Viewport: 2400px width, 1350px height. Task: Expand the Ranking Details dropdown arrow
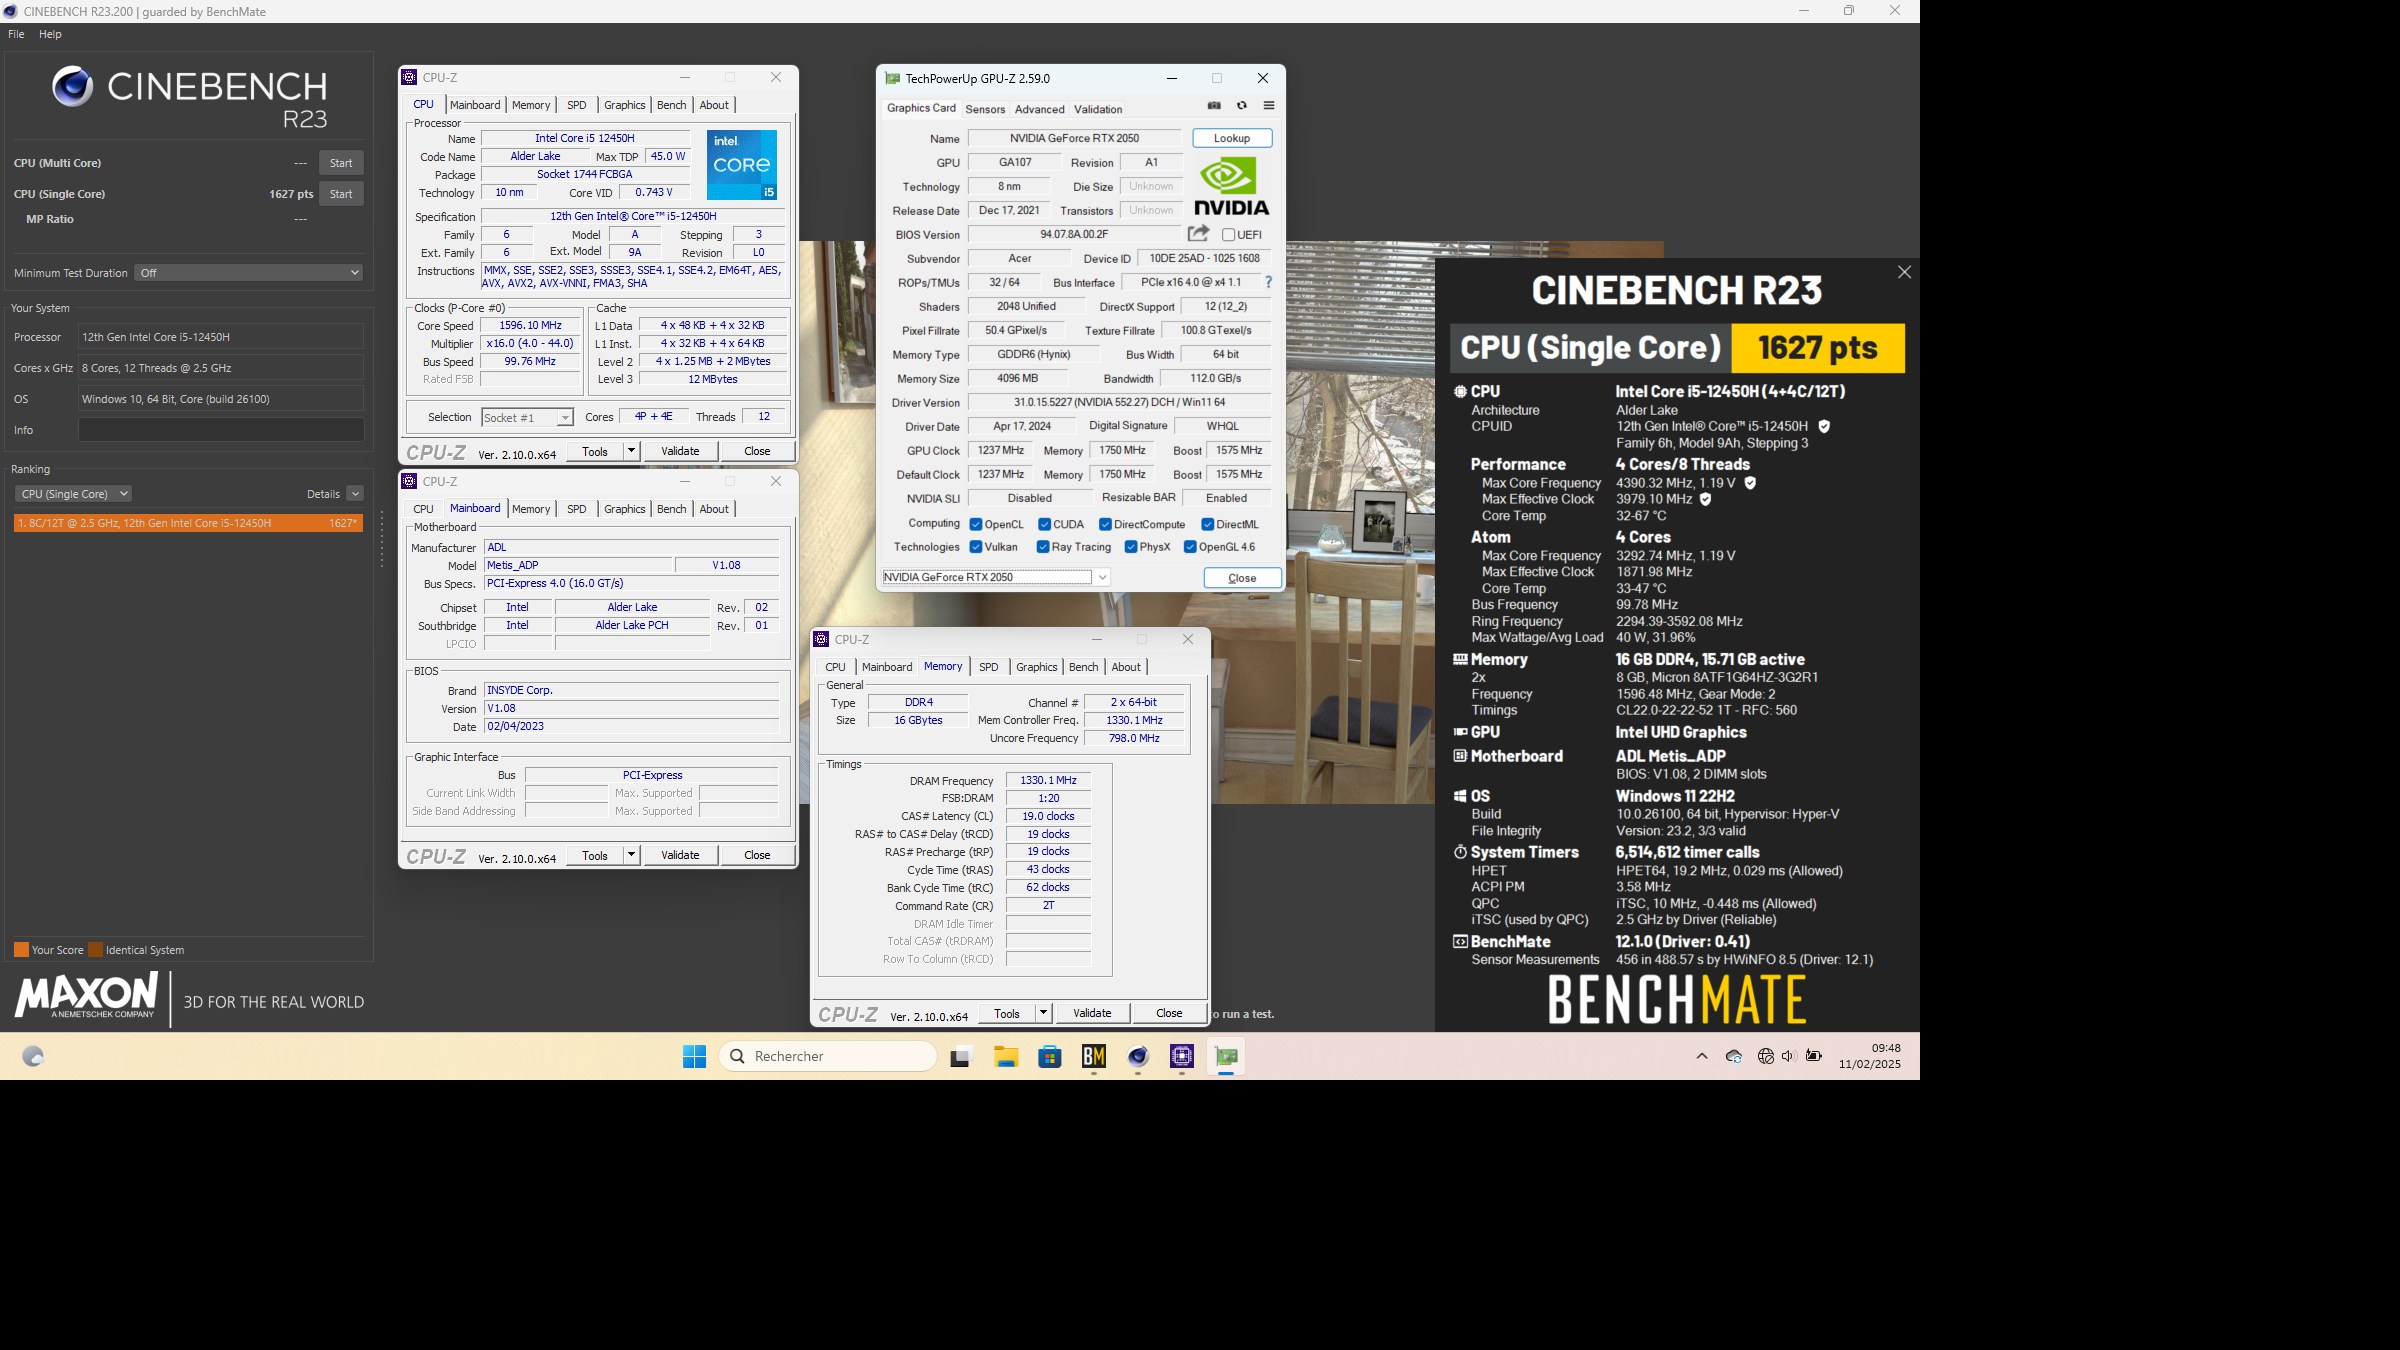[x=355, y=494]
